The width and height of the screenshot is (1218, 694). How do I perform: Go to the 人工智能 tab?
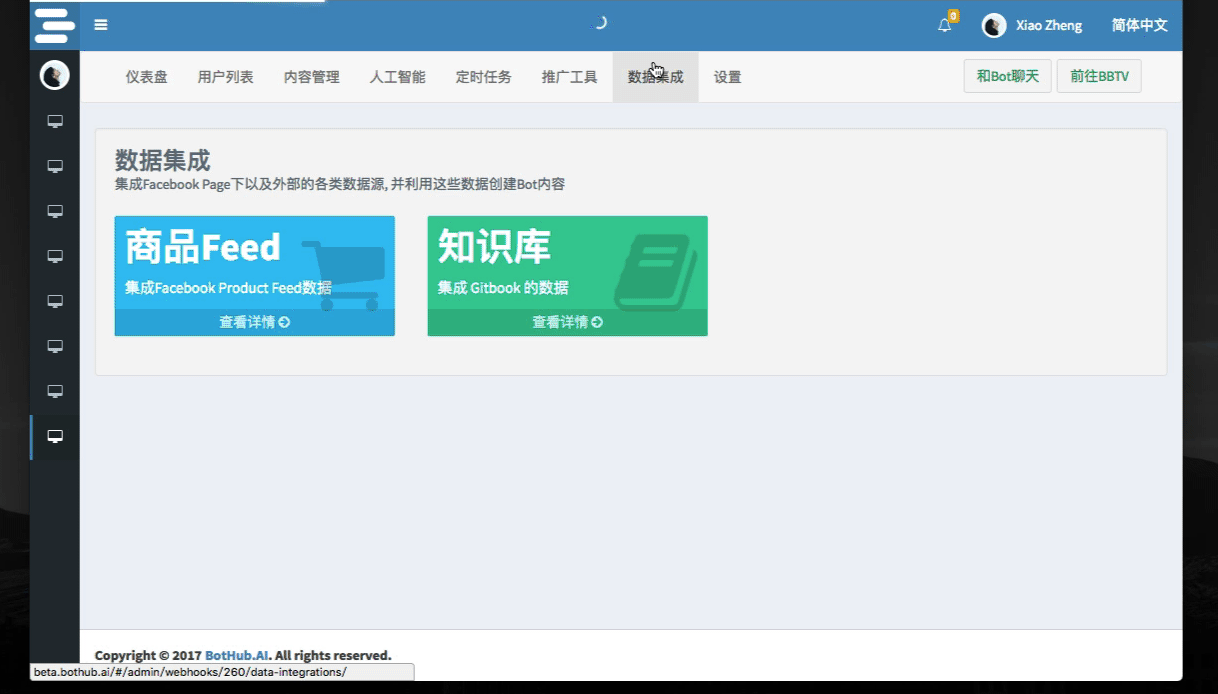[397, 77]
